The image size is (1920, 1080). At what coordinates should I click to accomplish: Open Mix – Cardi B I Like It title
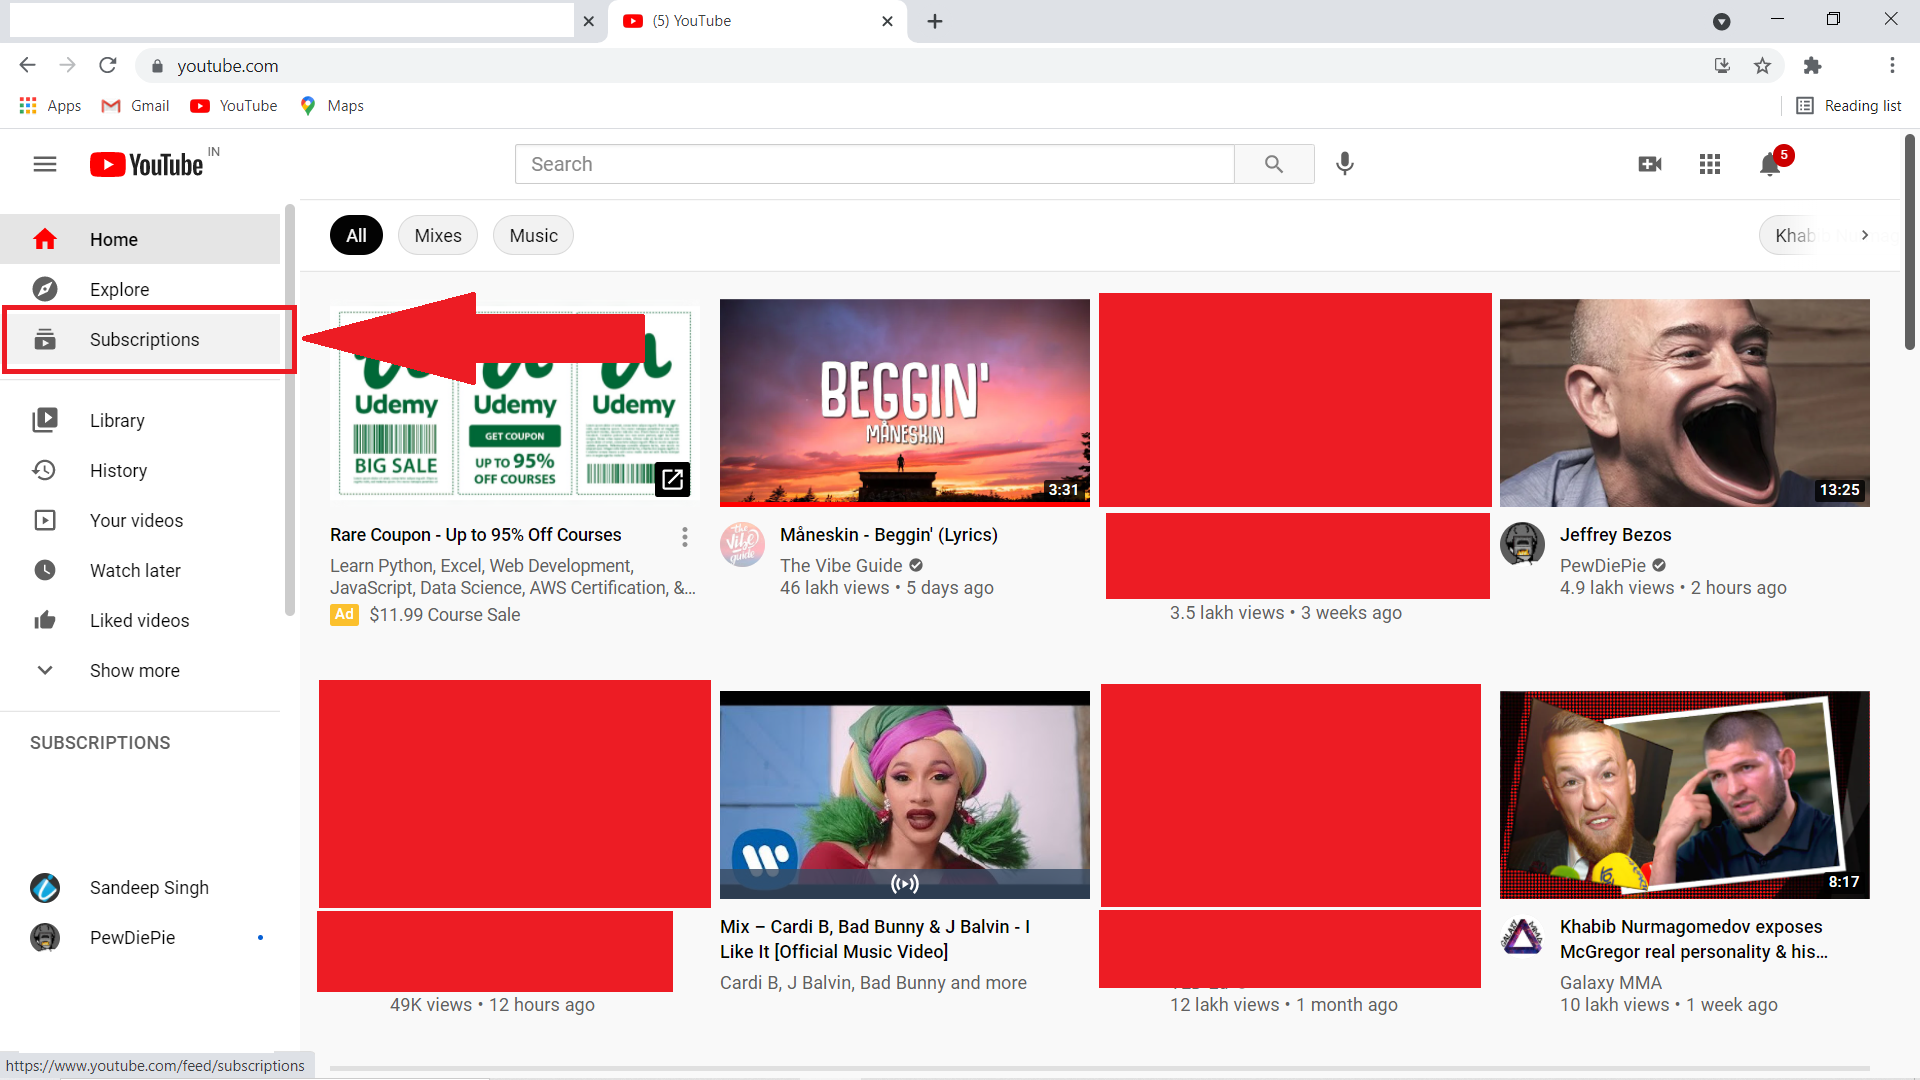pos(875,939)
